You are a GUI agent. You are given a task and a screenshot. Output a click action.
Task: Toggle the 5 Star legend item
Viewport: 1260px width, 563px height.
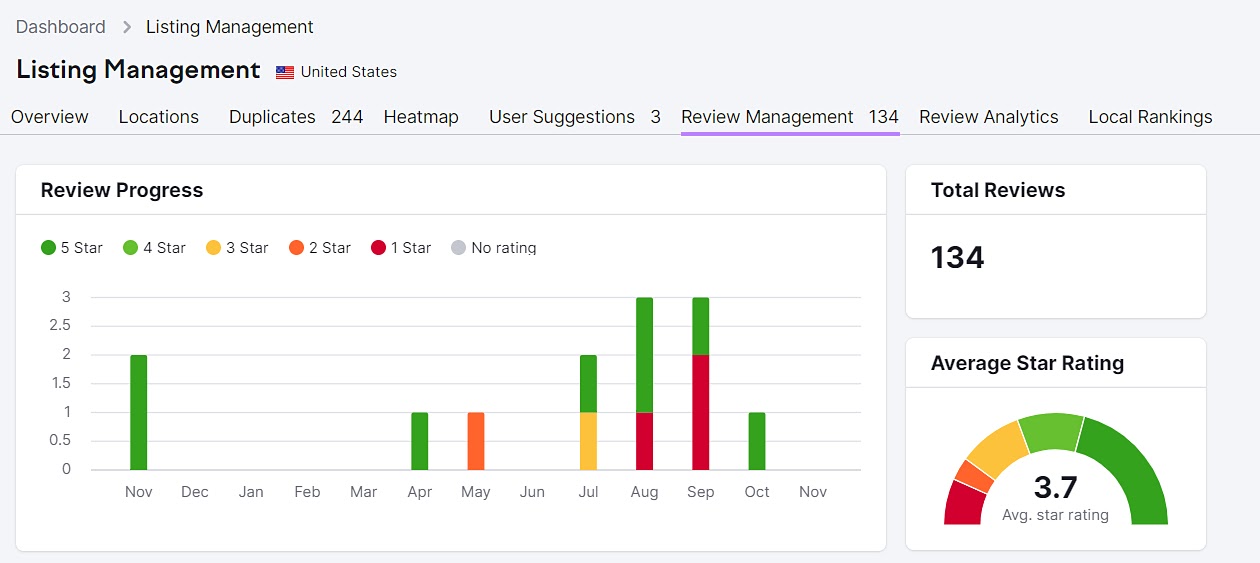pos(72,248)
